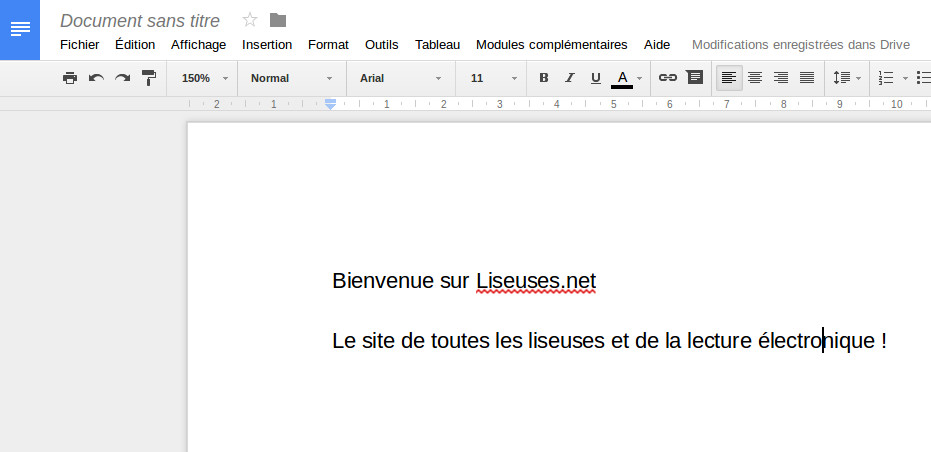Click the word lecture in second line
Image resolution: width=931 pixels, height=452 pixels.
tap(719, 341)
